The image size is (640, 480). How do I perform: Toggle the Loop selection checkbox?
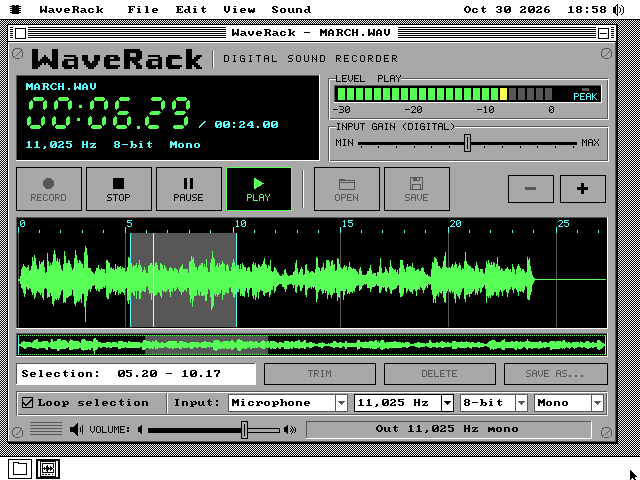27,403
